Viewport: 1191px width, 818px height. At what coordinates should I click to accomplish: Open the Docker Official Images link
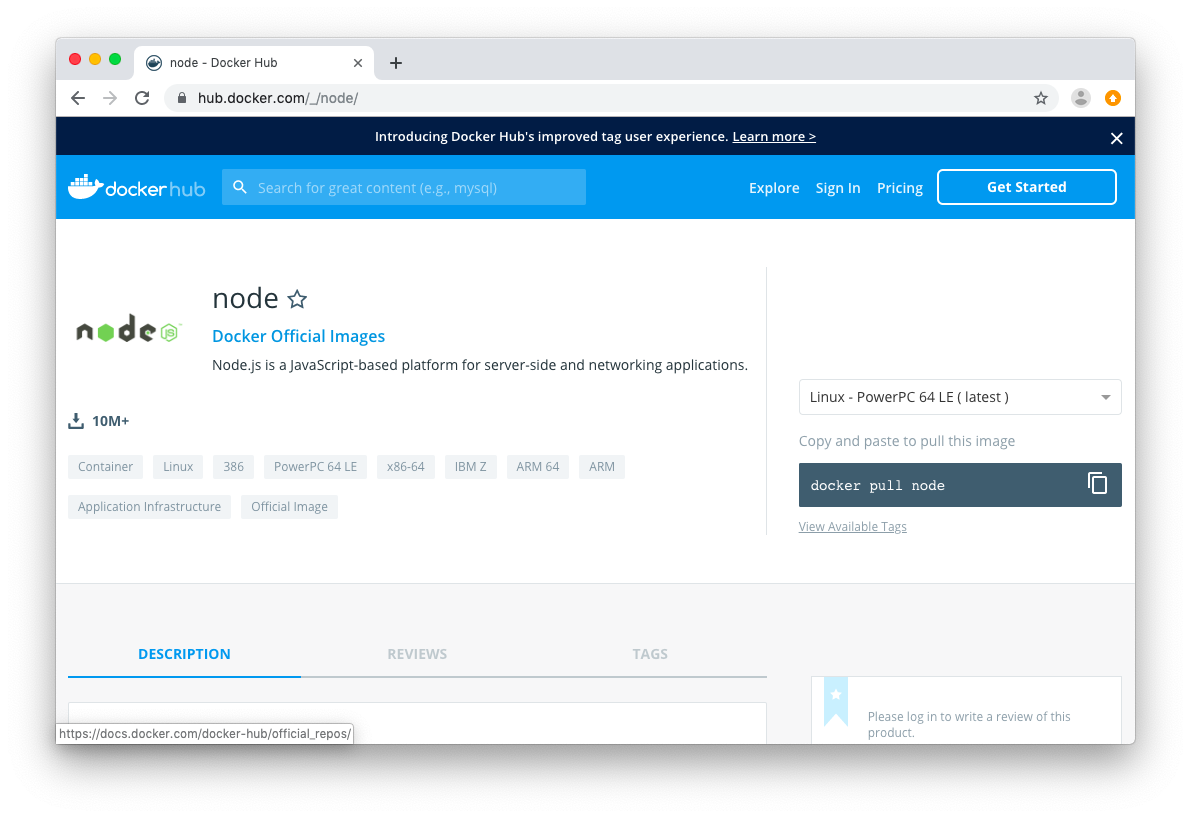tap(299, 336)
